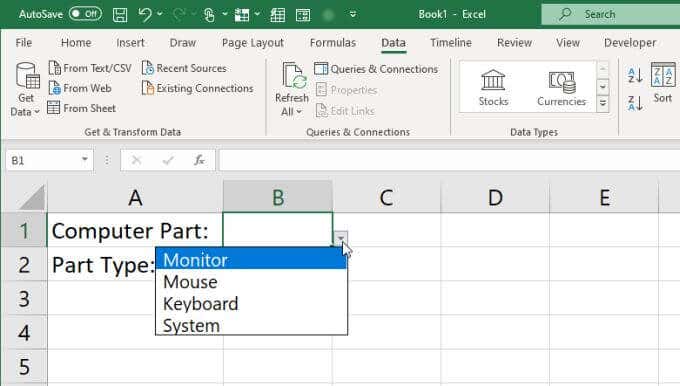Select column D header
The image size is (680, 386).
pyautogui.click(x=495, y=198)
